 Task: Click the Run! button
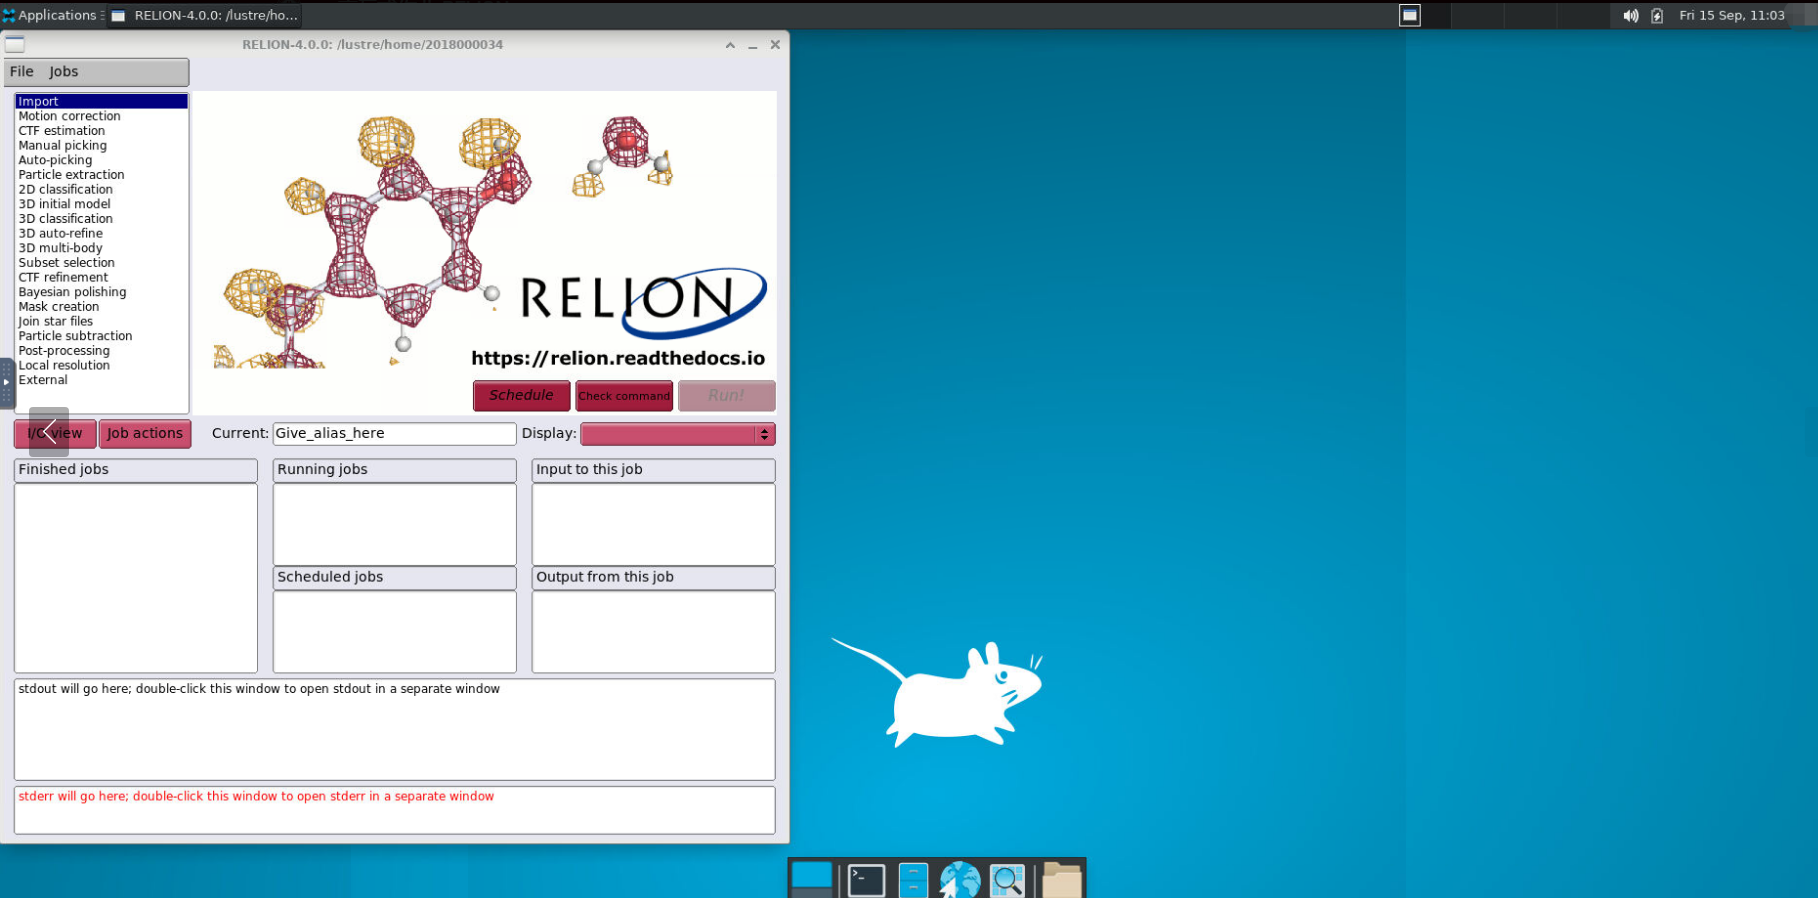726,395
